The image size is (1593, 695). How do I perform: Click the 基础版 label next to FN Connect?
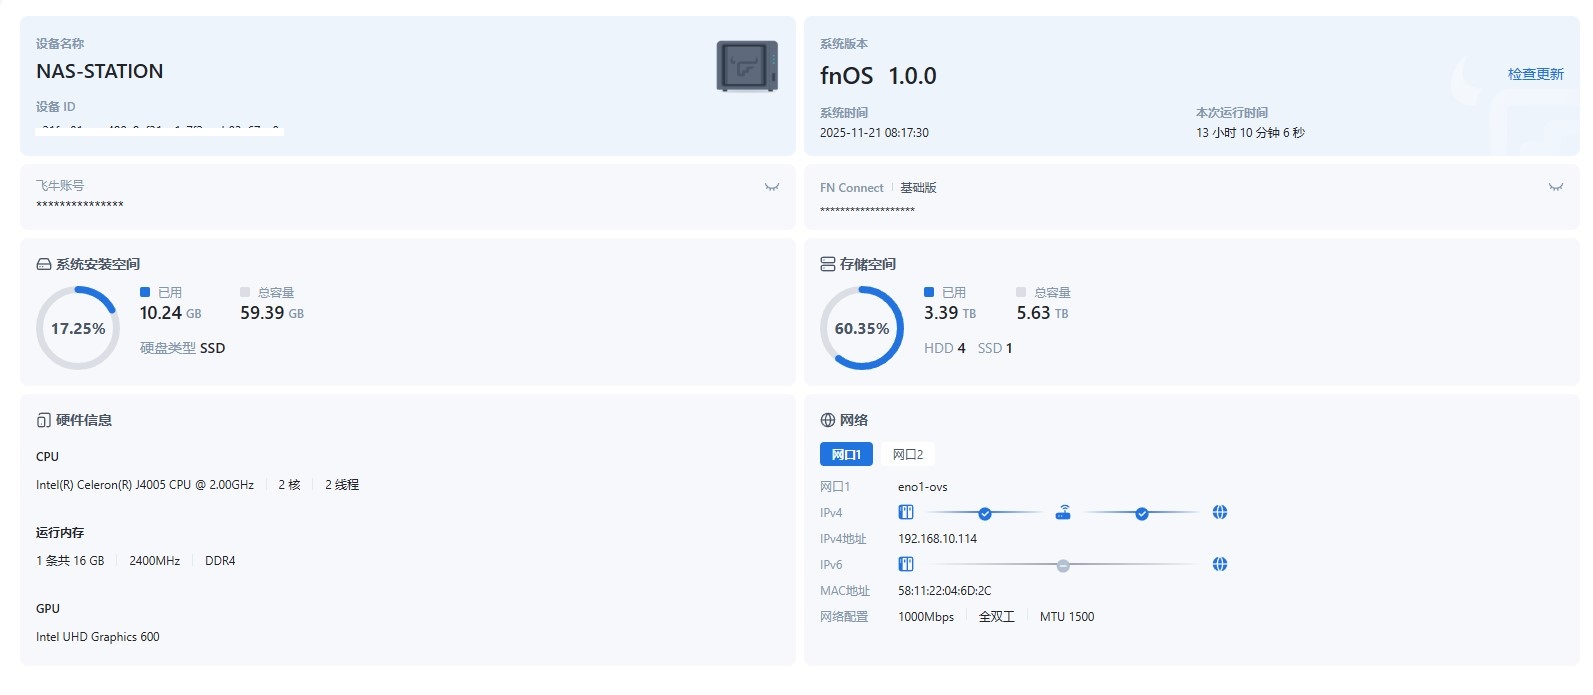click(918, 188)
